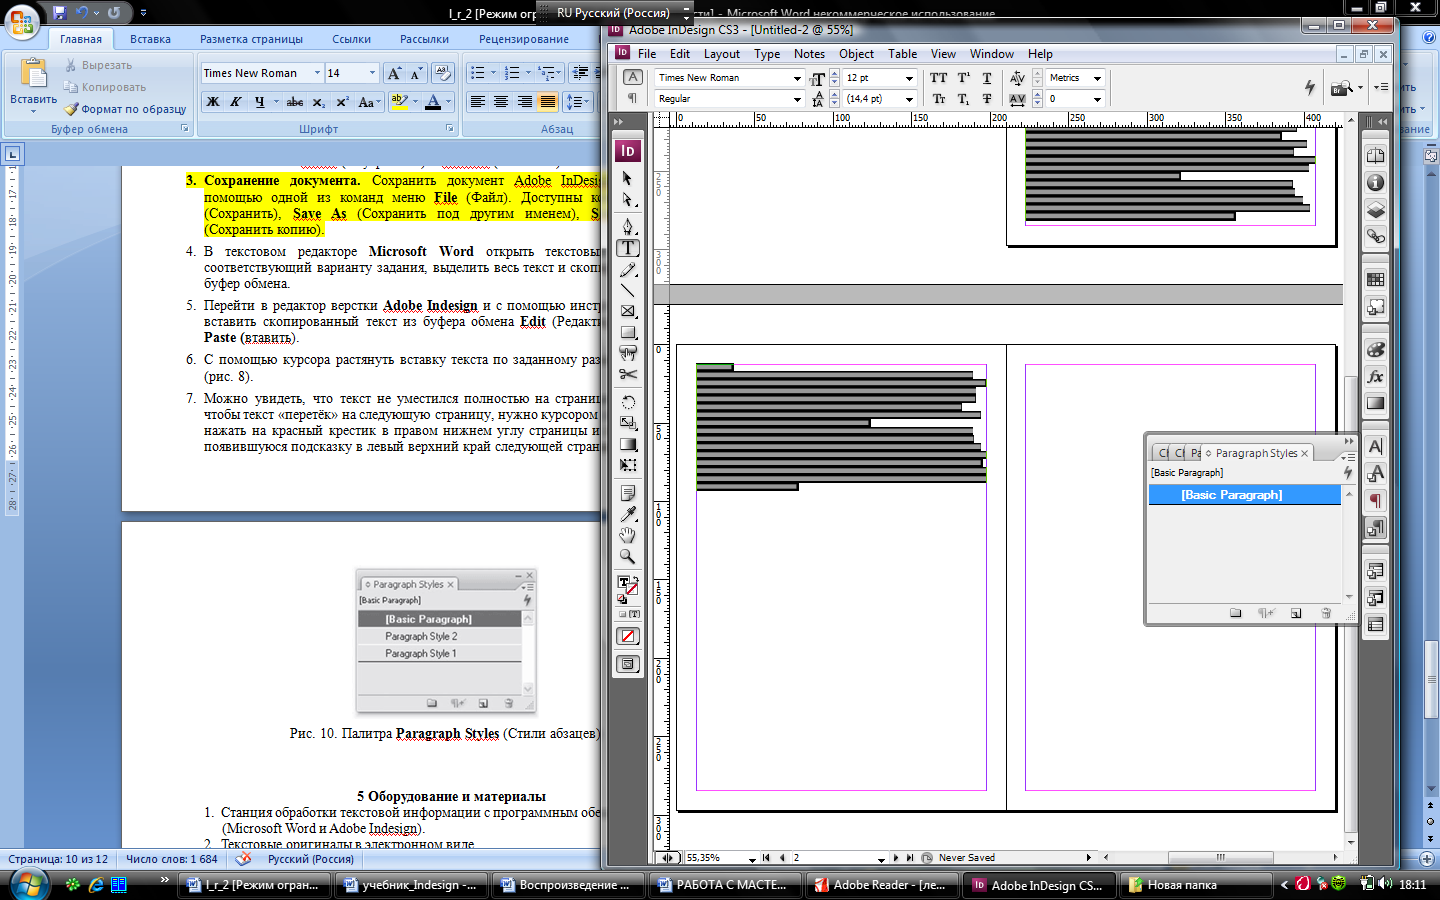Select the Rectangle Frame tool
Viewport: 1440px width, 900px height.
pyautogui.click(x=627, y=311)
